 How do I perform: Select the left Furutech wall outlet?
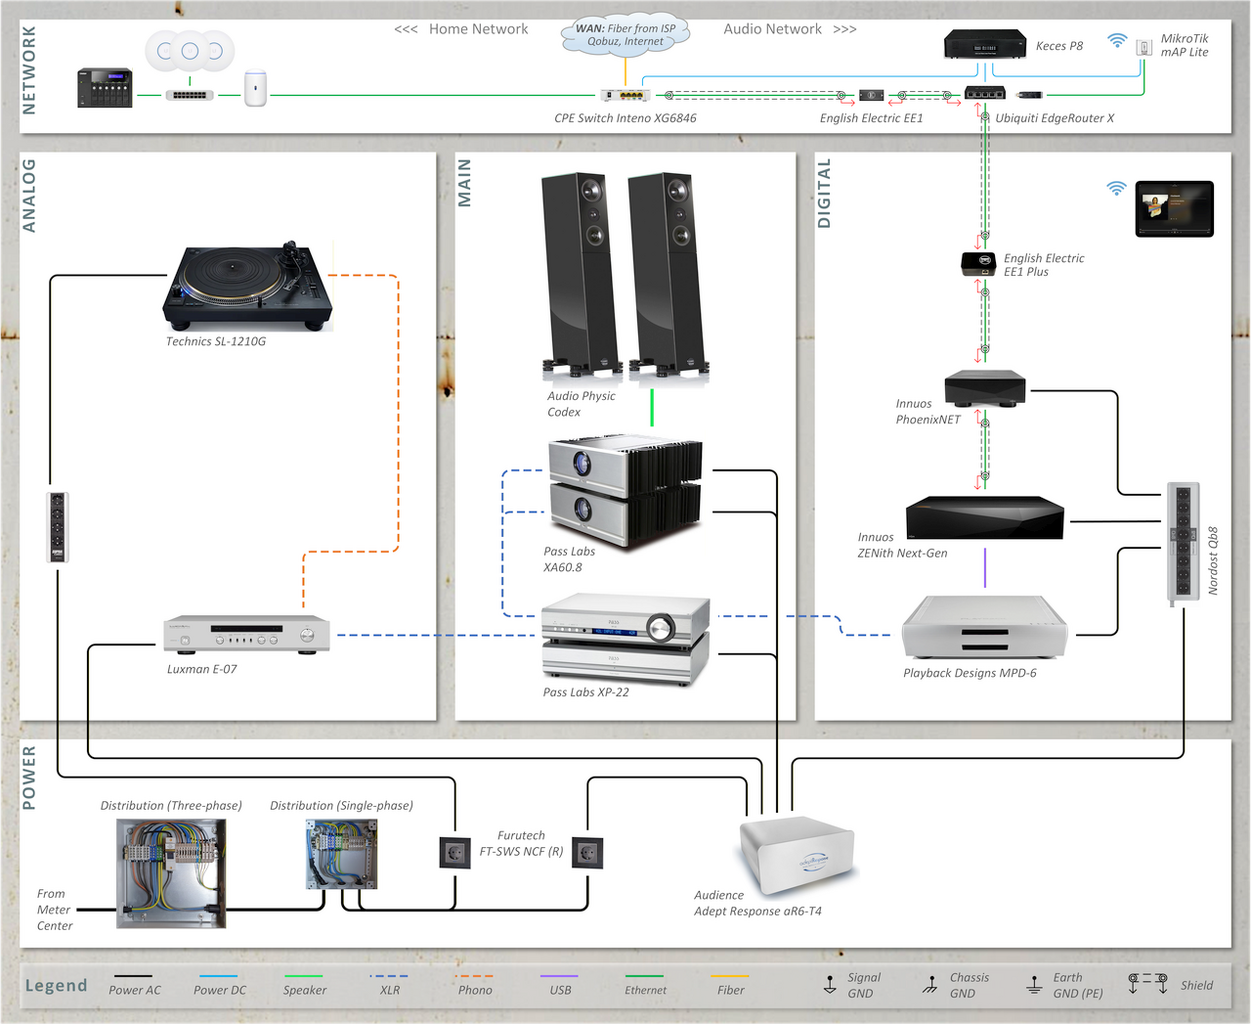456,852
